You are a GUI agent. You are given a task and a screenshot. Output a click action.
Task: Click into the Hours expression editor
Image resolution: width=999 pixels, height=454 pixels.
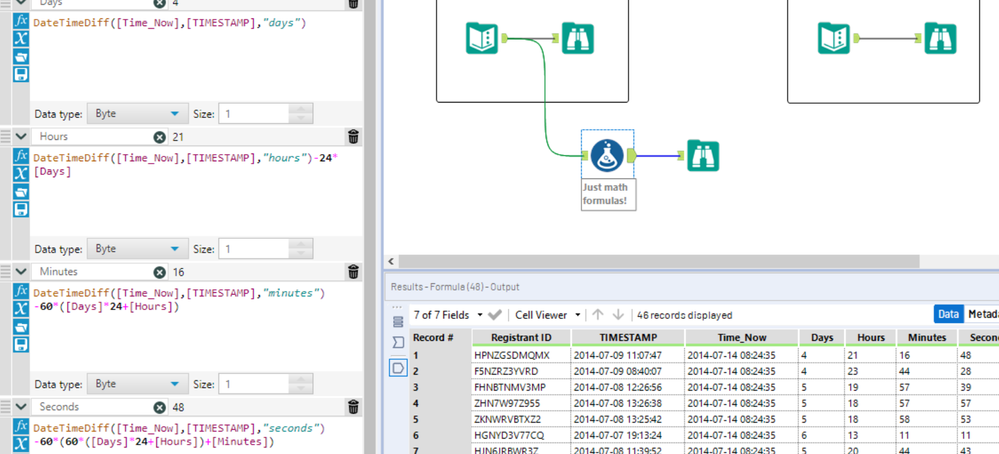click(196, 191)
